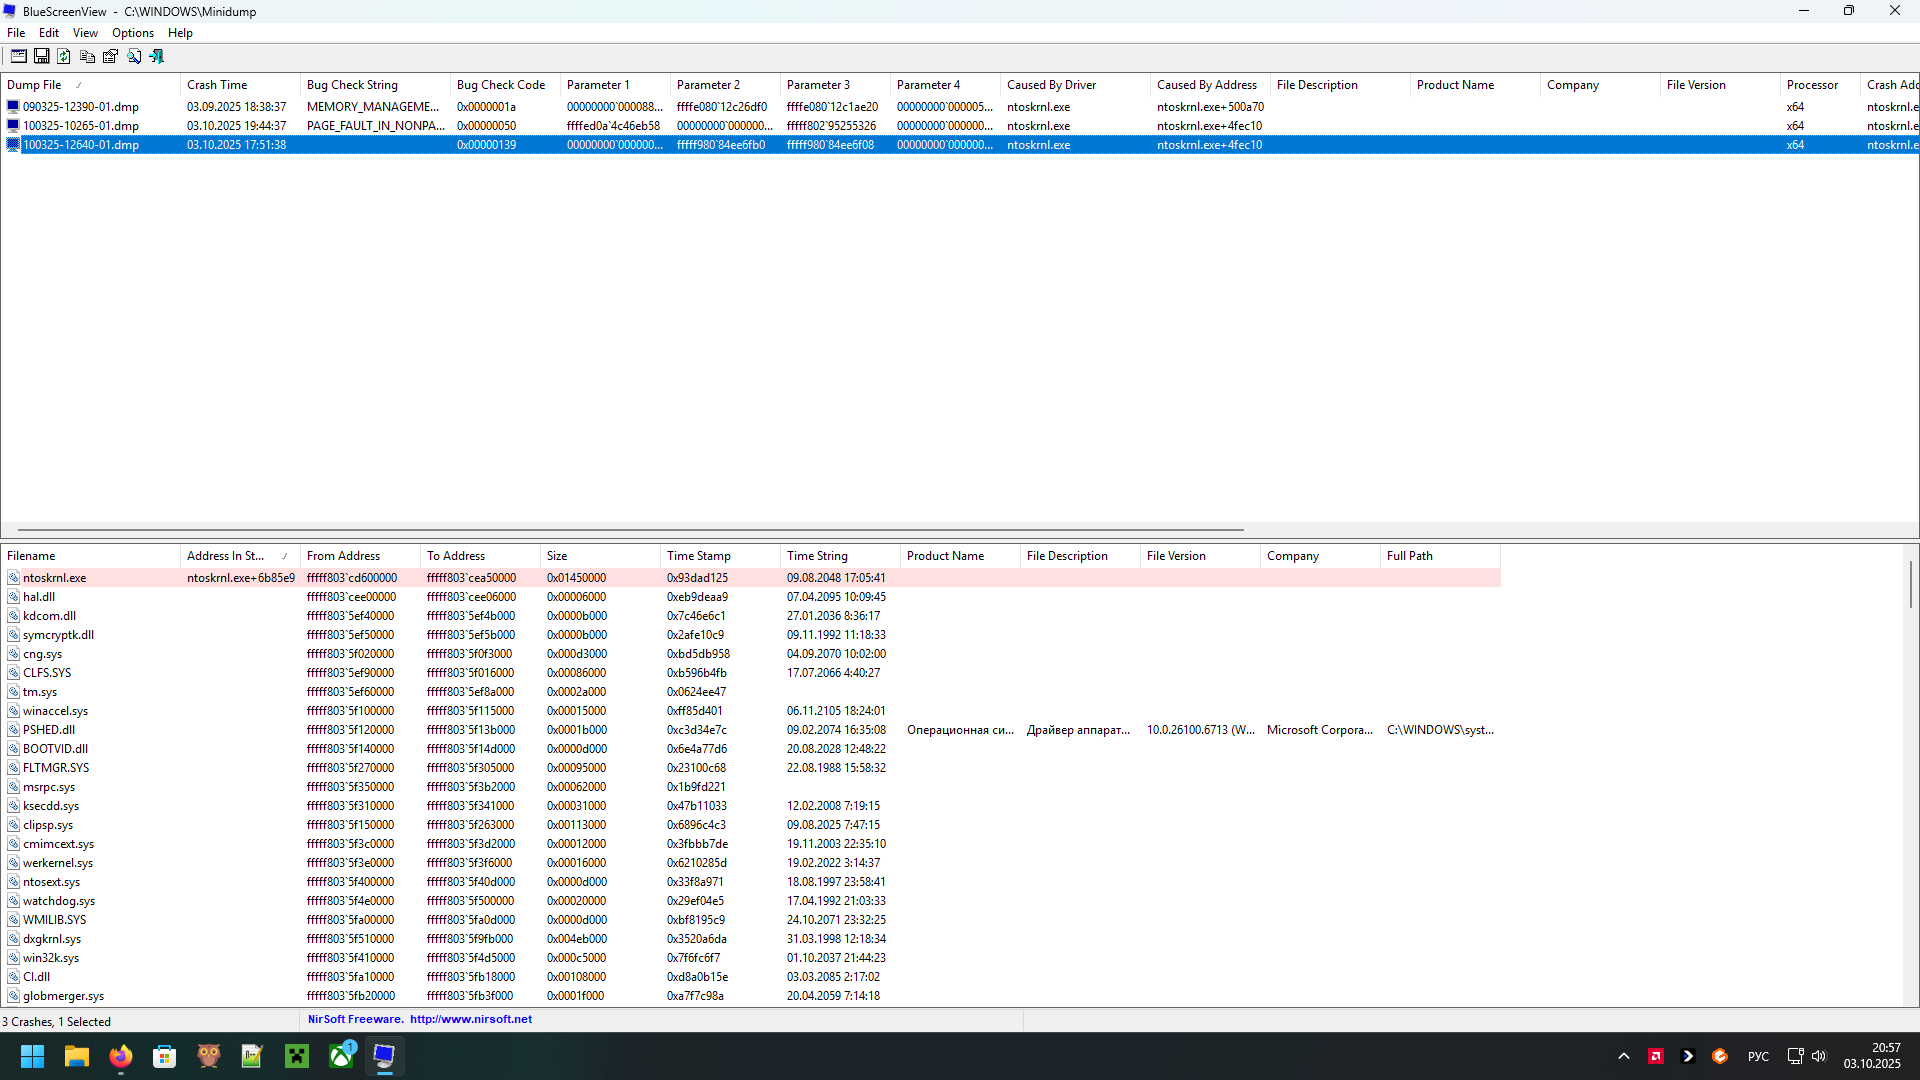Open the Options menu

tap(132, 33)
